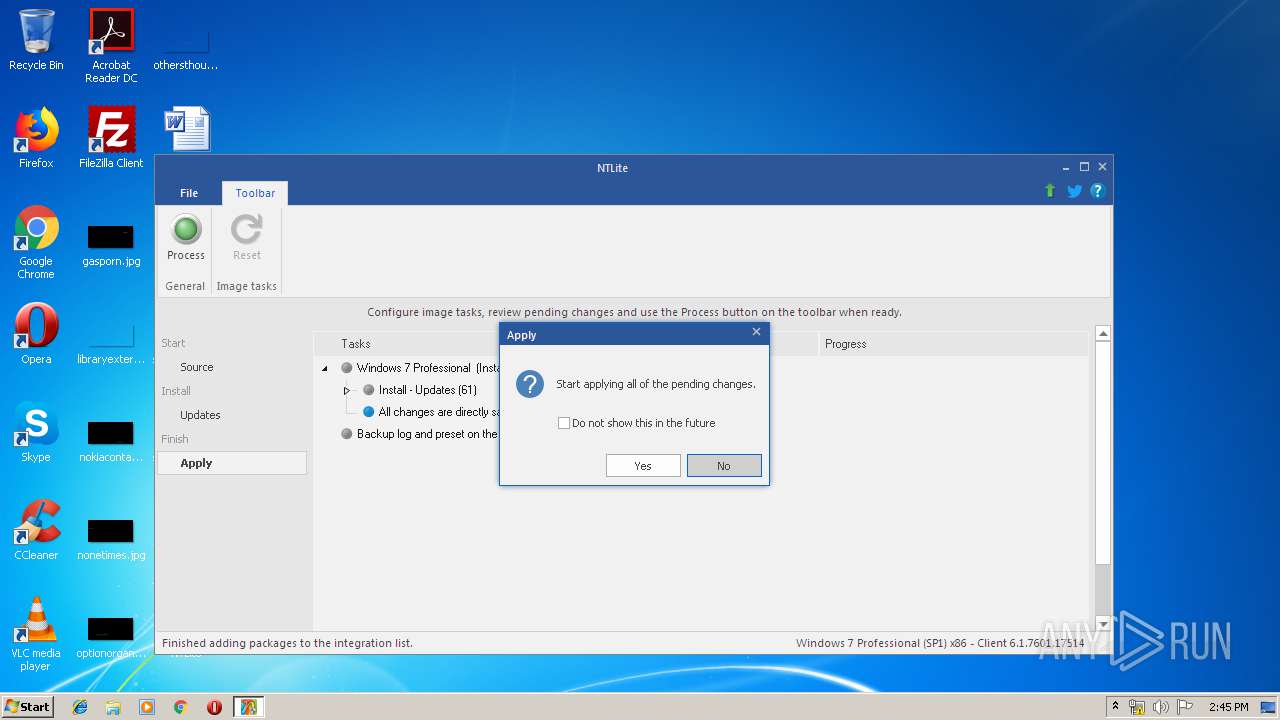Open Opera from the taskbar
This screenshot has height=720, width=1280.
pos(214,707)
